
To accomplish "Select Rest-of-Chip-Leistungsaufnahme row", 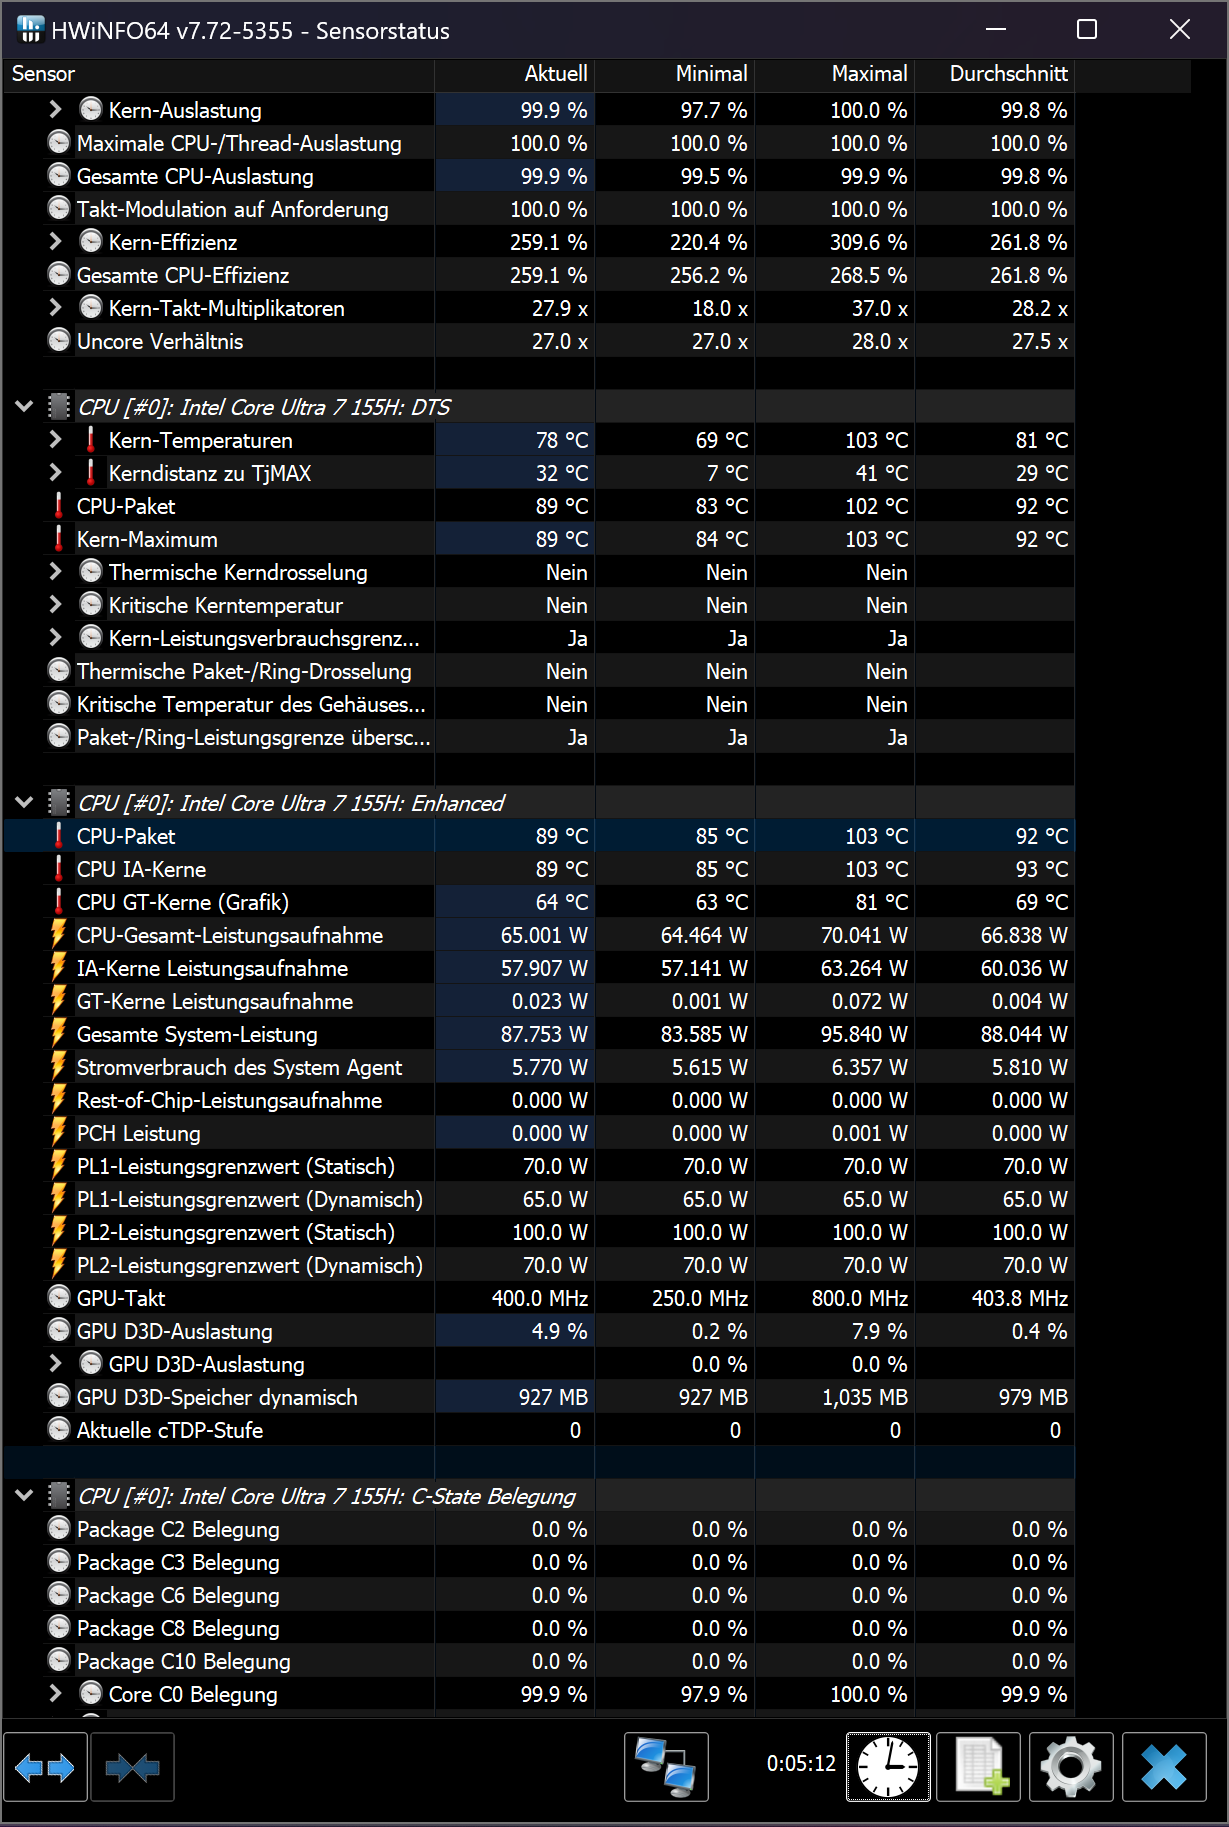I will pyautogui.click(x=539, y=1100).
